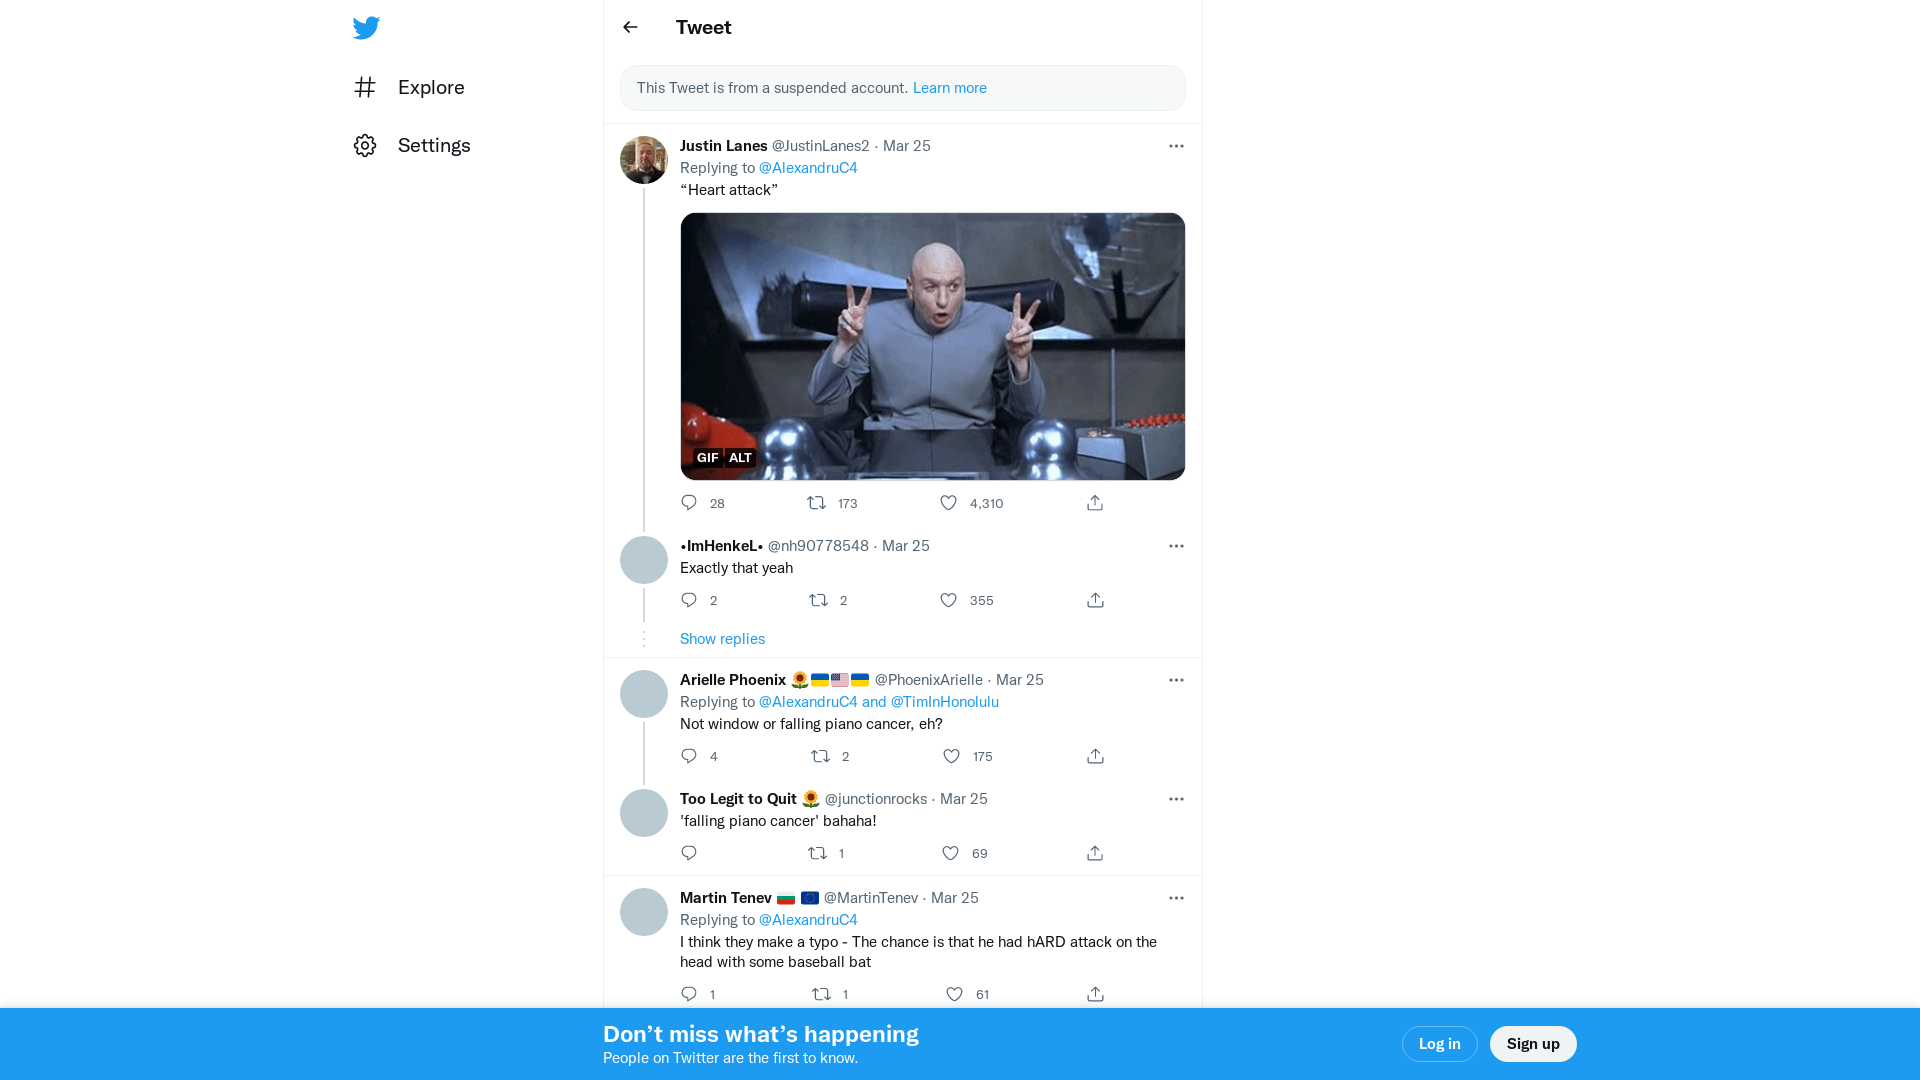Click the Explore hashtag icon
Screen dimensions: 1920x1080
pos(365,87)
